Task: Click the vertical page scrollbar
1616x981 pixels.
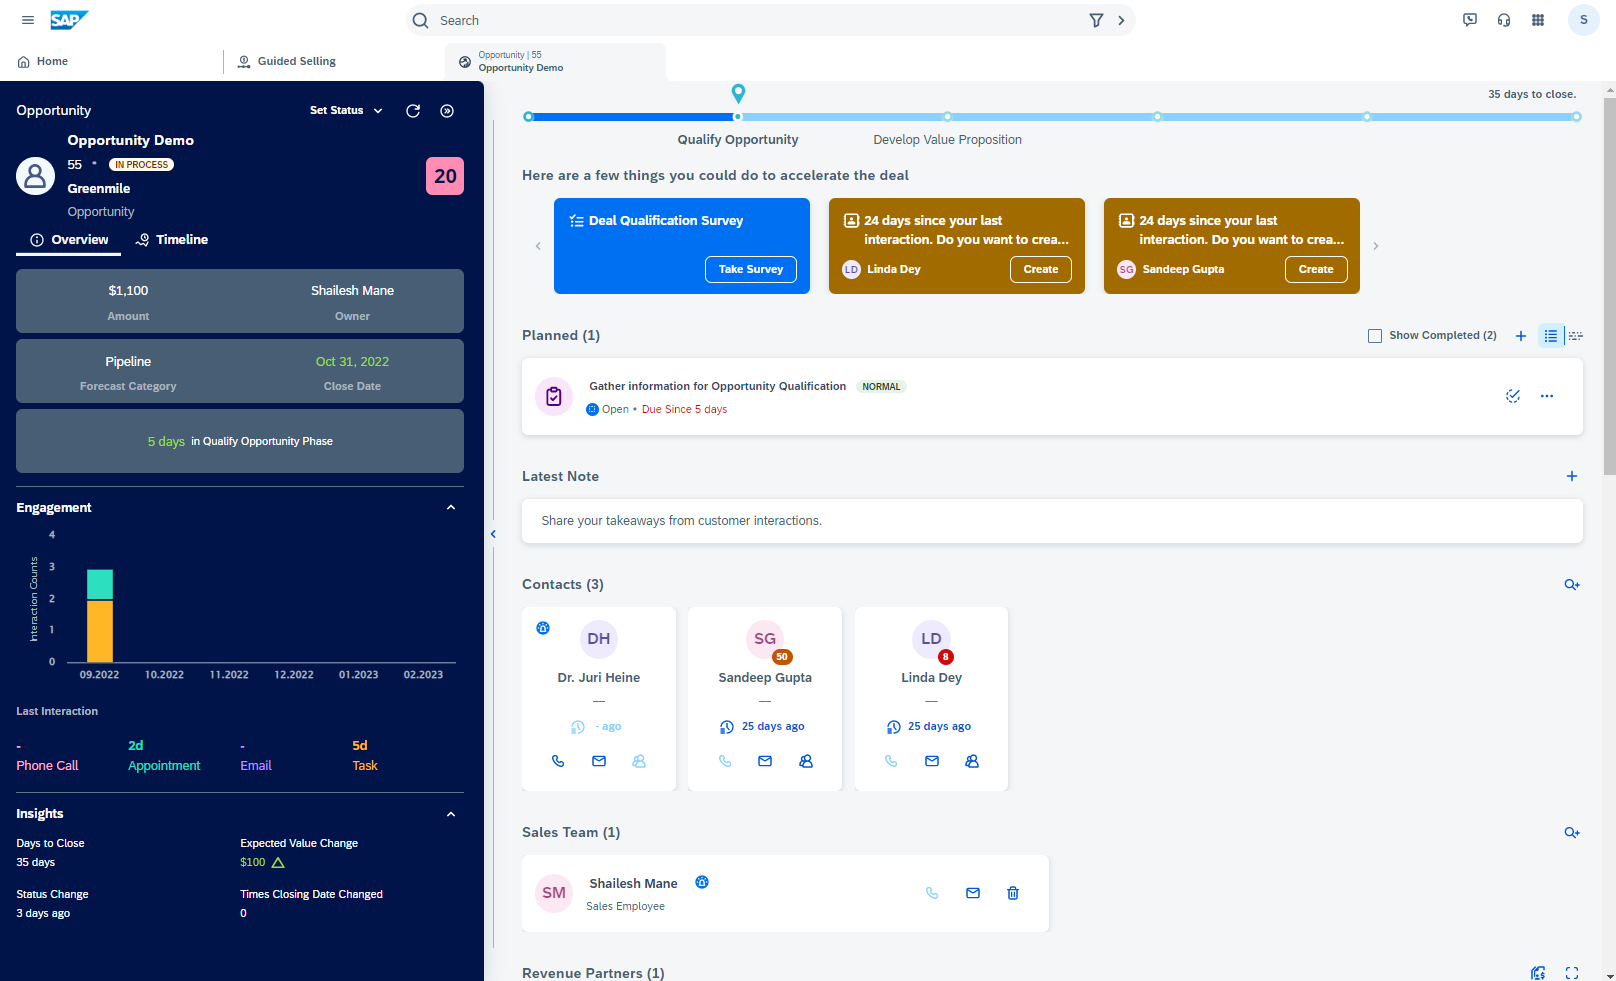Action: (1609, 285)
